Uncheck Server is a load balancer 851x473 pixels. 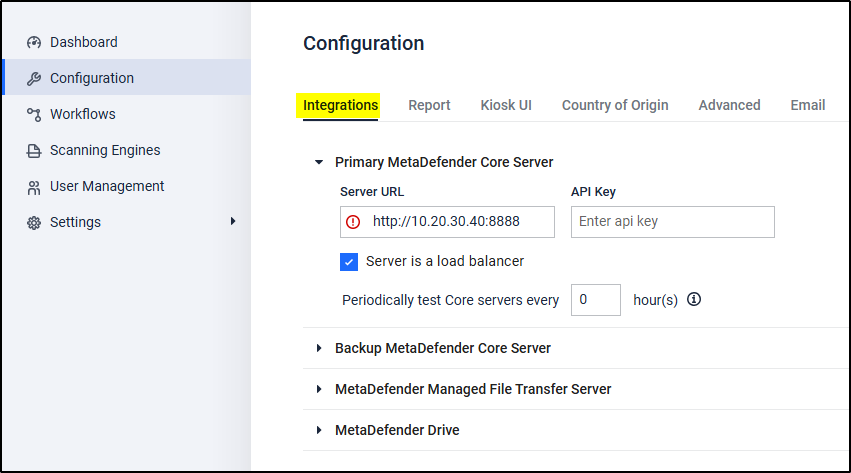[x=349, y=262]
